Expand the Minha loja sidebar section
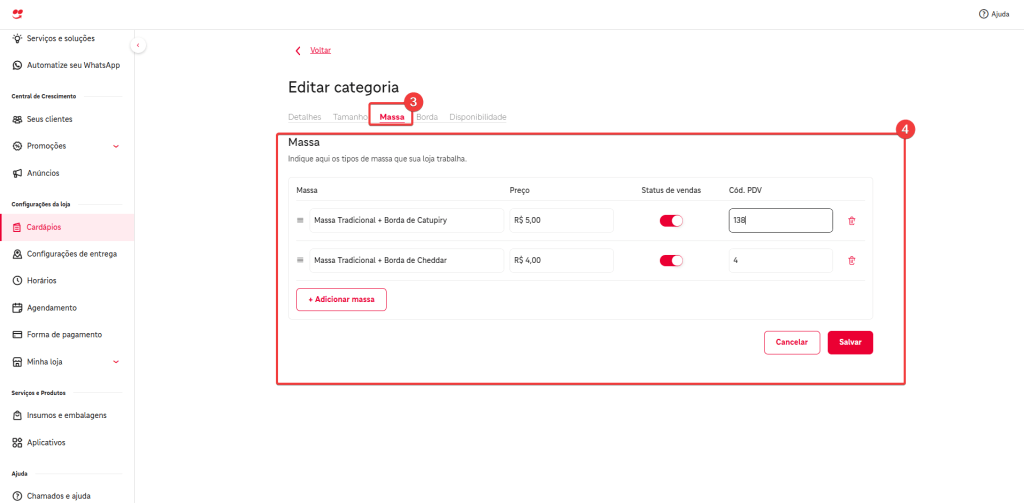Viewport: 1024px width, 503px height. point(115,362)
